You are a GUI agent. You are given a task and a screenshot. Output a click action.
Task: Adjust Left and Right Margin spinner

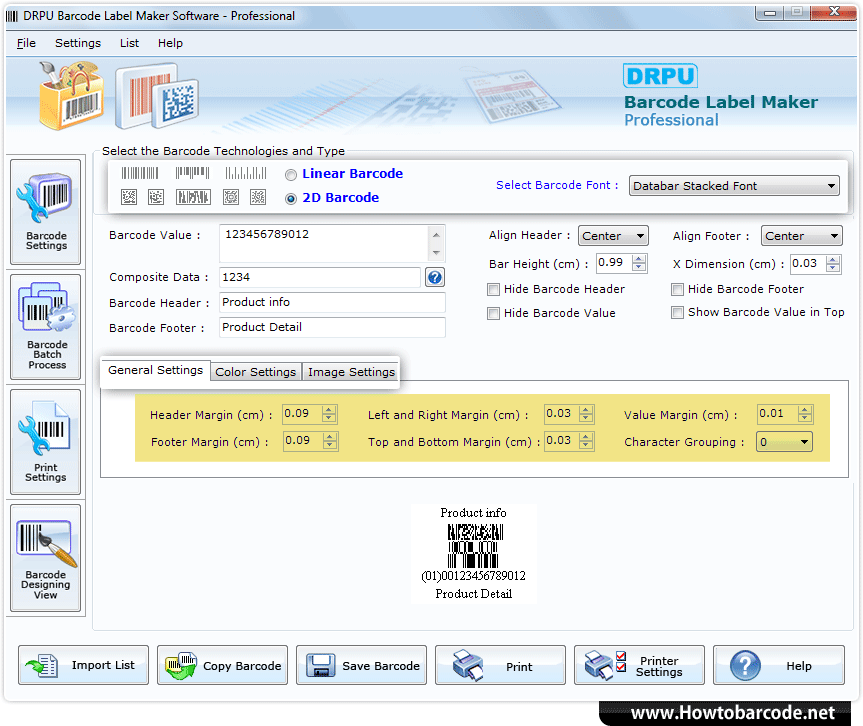(586, 414)
